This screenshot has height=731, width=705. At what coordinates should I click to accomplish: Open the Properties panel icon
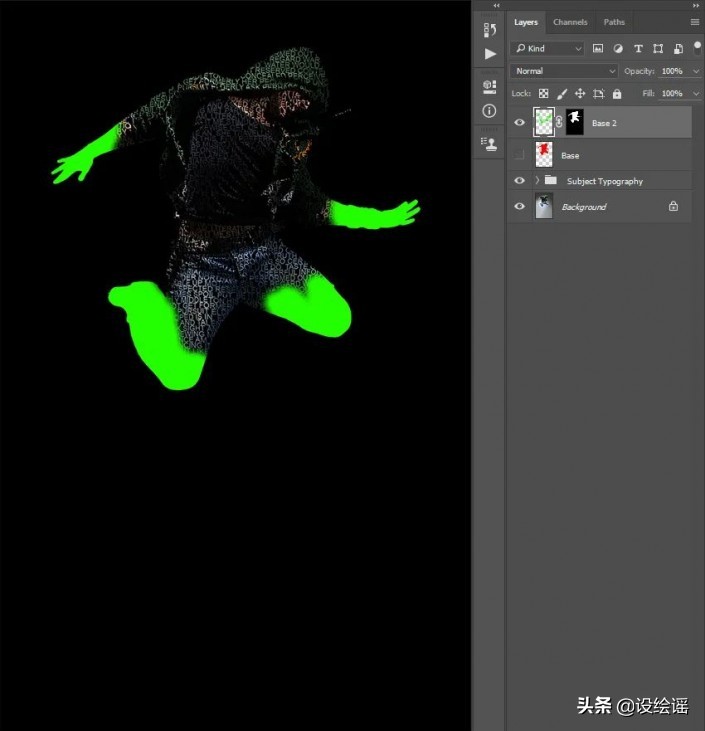coord(489,87)
